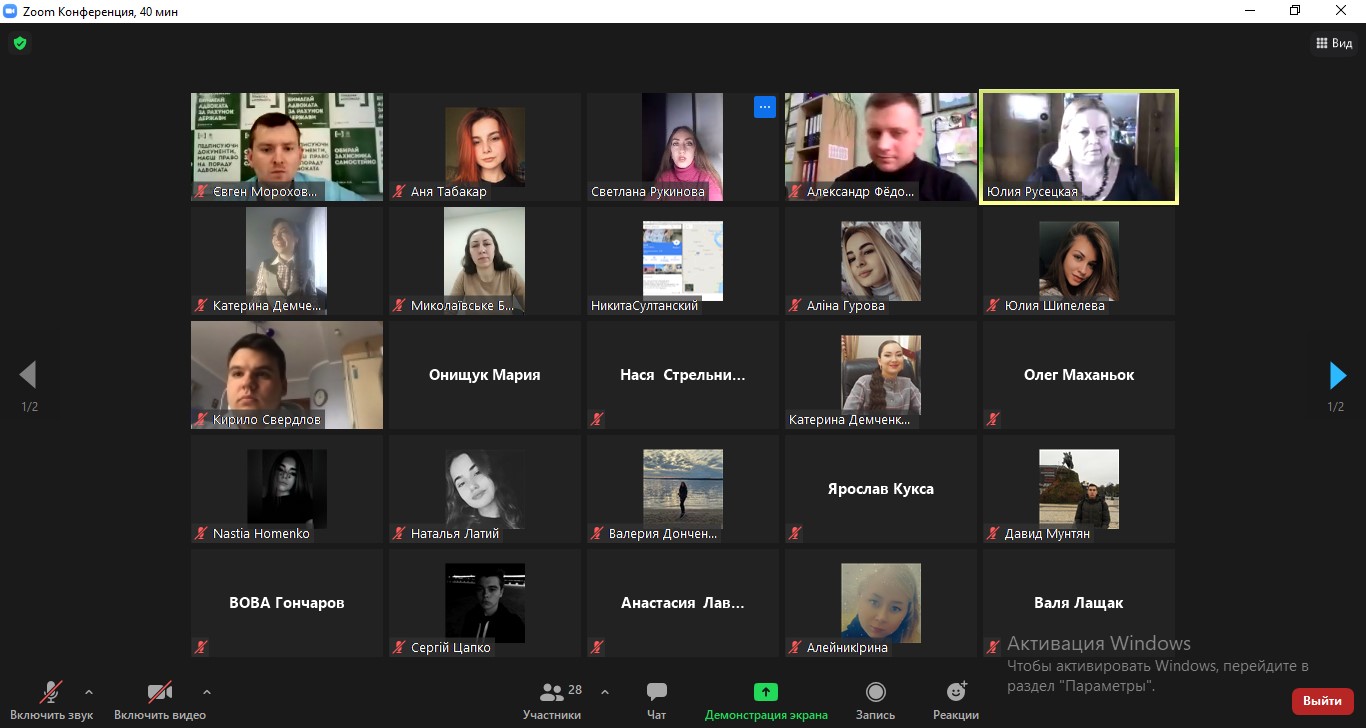Expand video options arrow next to camera
Viewport: 1366px width, 728px height.
click(x=207, y=691)
